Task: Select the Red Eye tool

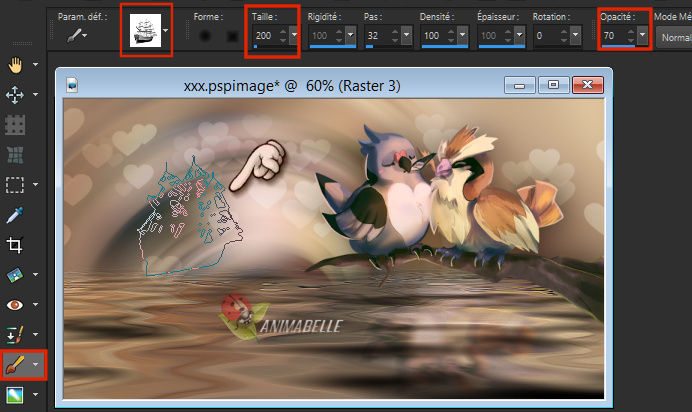Action: [15, 305]
